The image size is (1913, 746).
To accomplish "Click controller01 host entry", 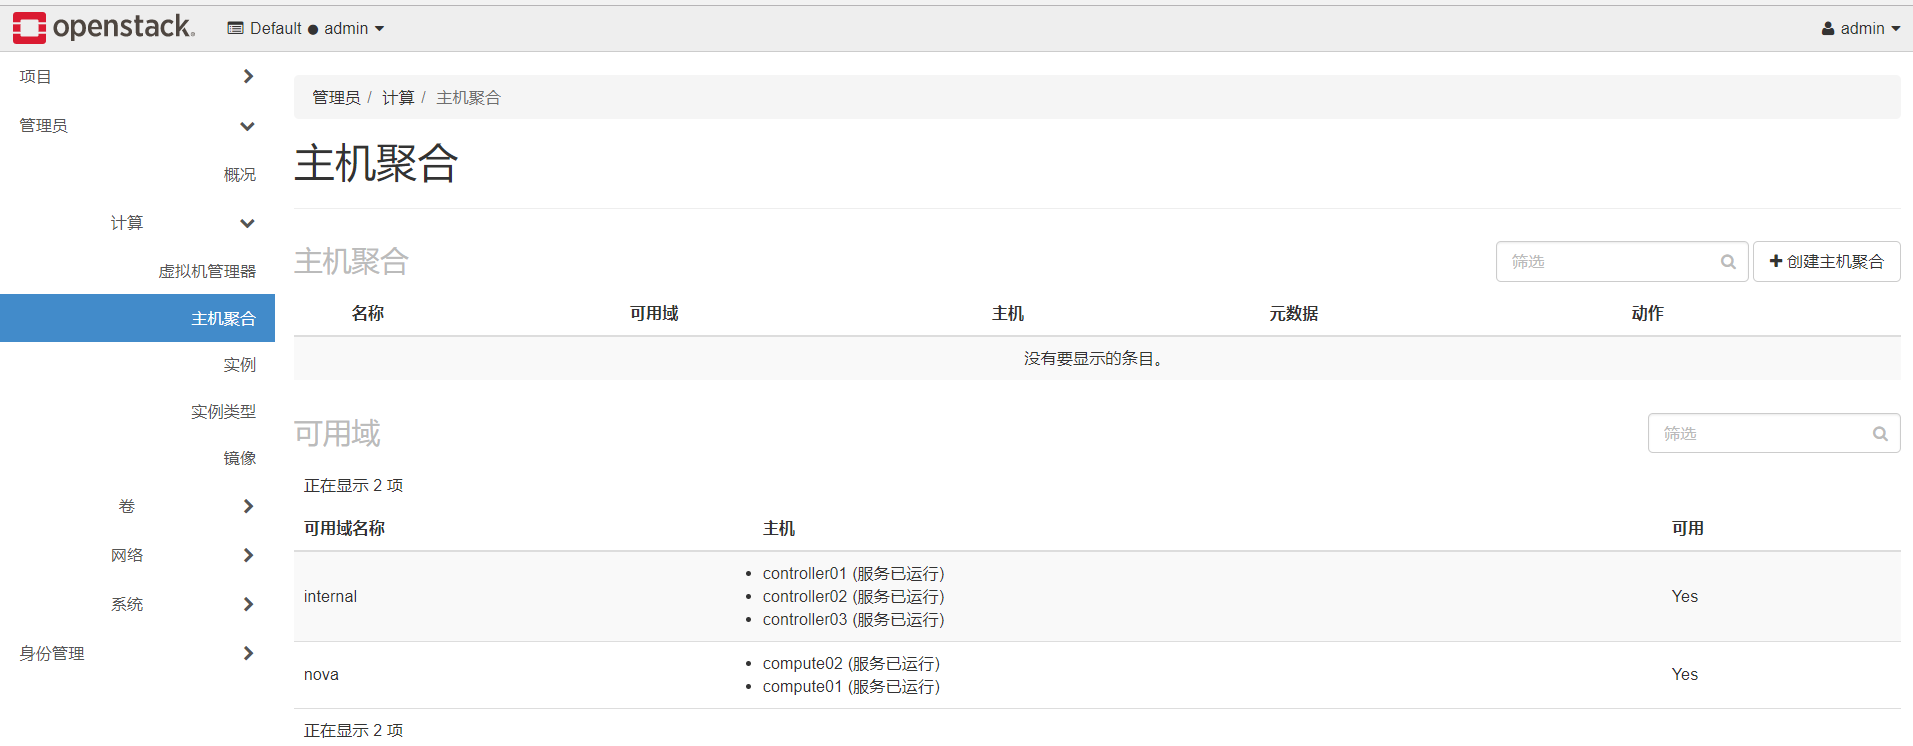I will [853, 574].
